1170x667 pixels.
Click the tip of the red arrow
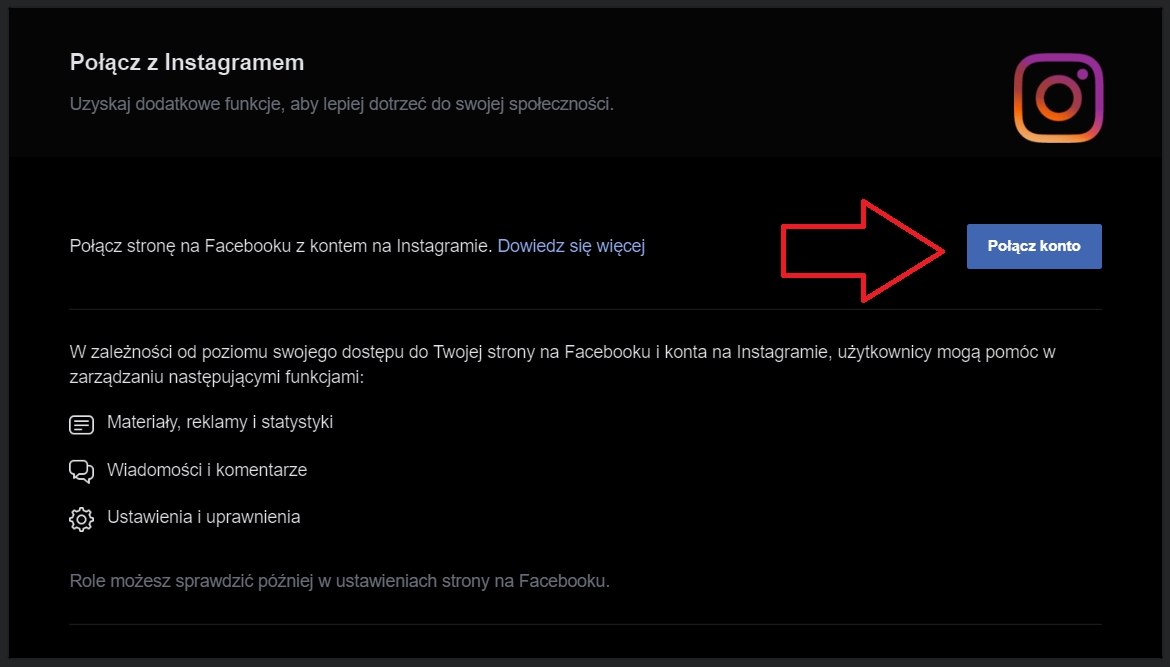(943, 249)
